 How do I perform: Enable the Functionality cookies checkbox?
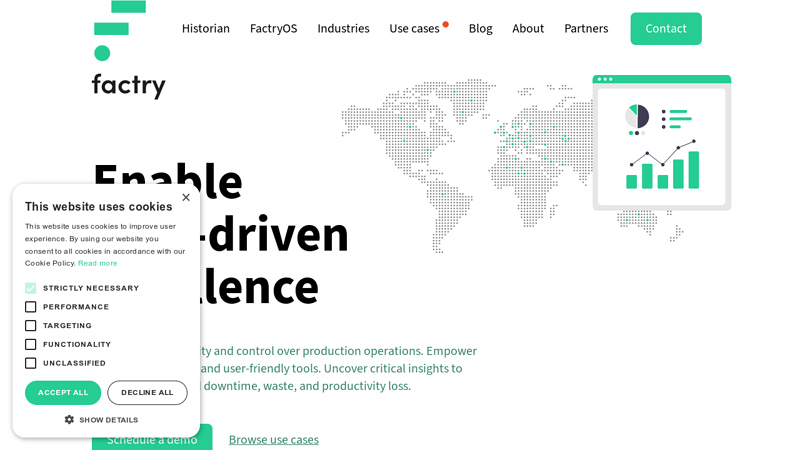[31, 344]
